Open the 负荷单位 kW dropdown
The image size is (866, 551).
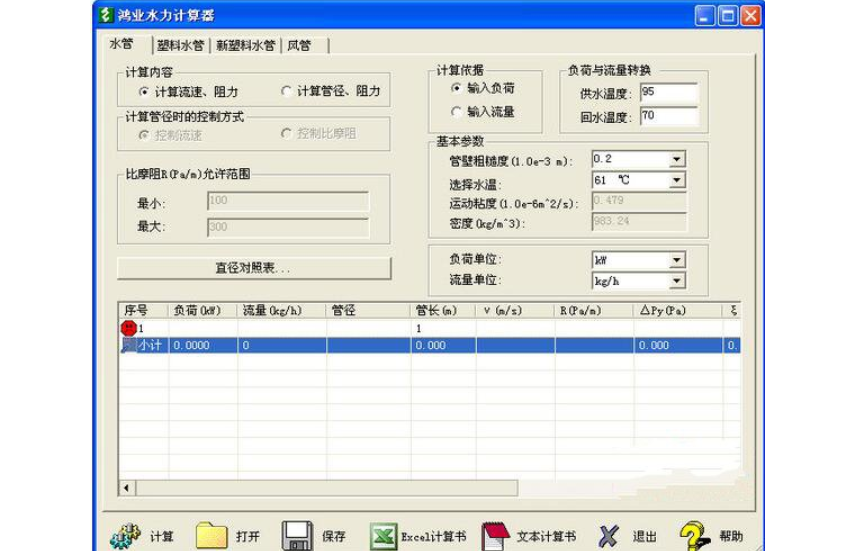click(x=676, y=260)
